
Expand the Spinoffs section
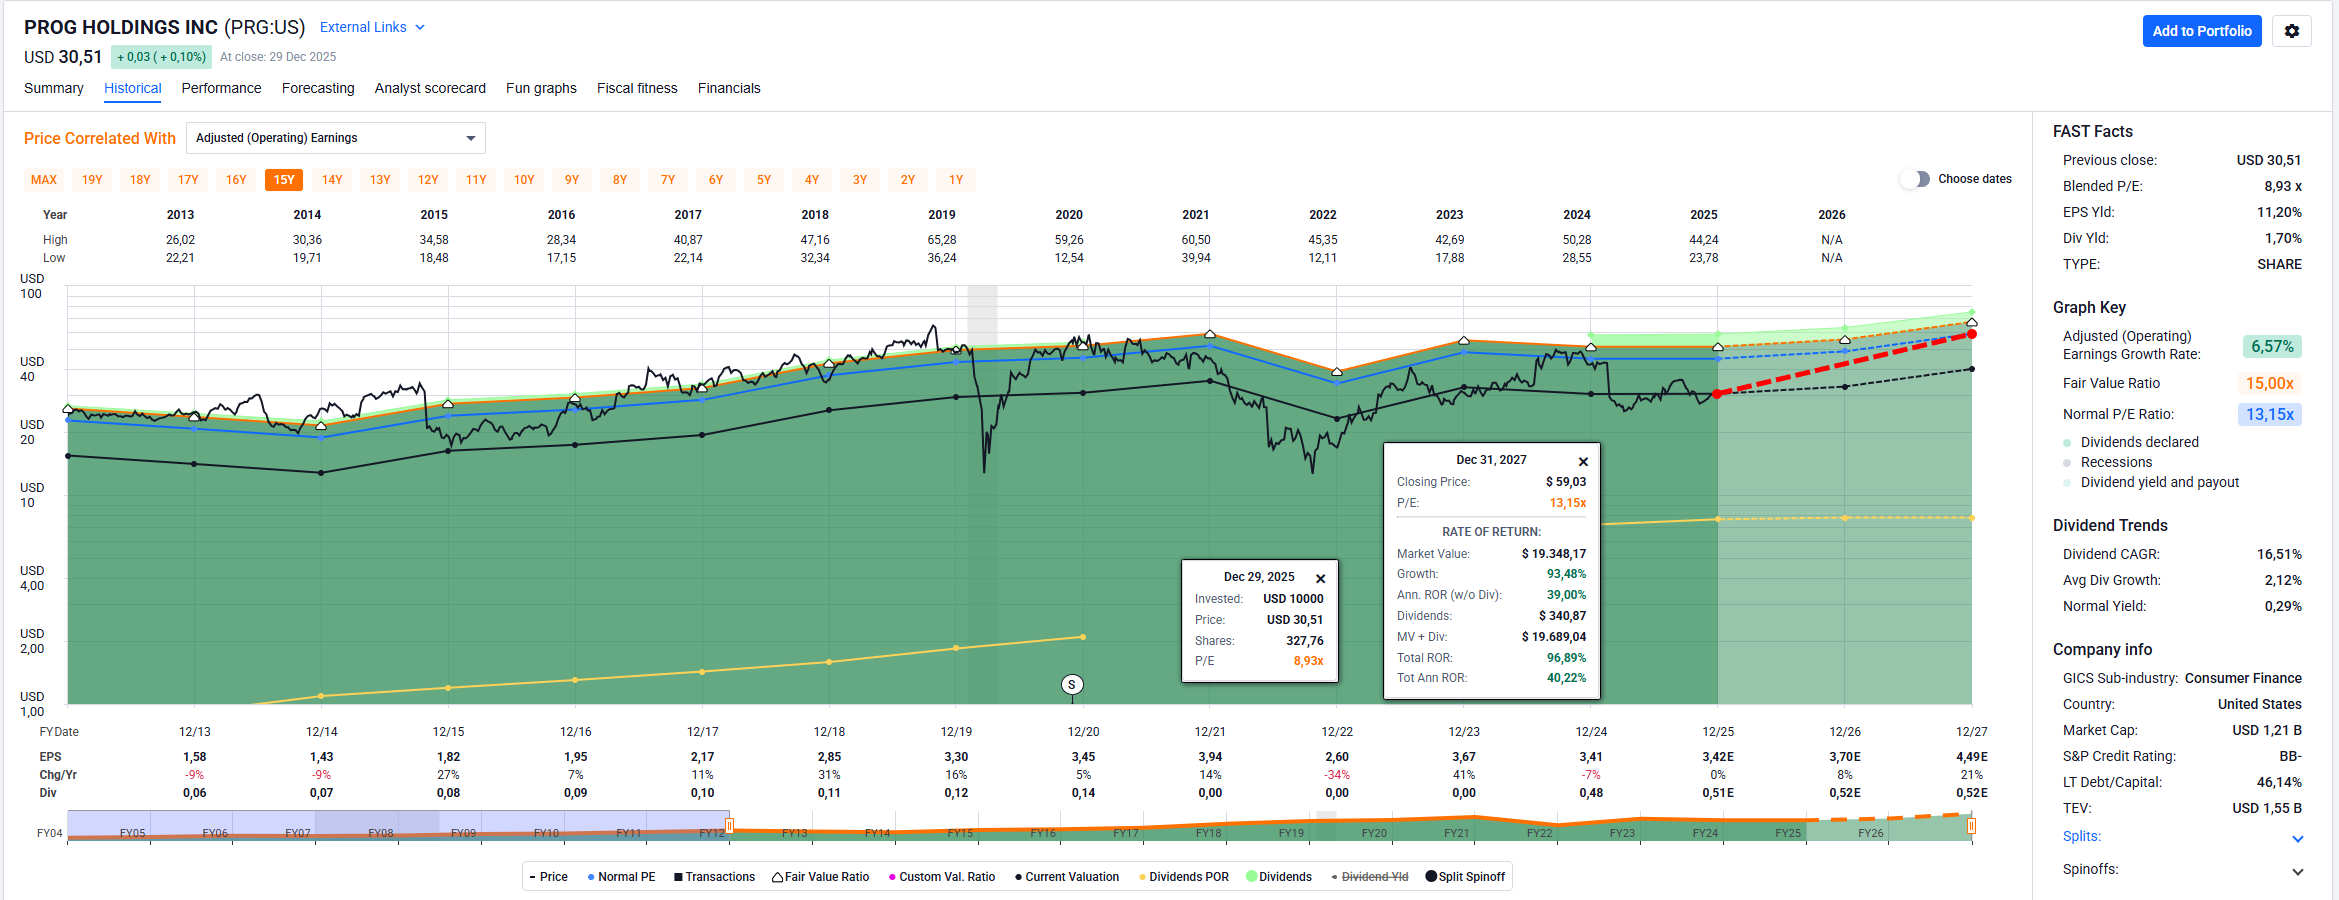(x=2297, y=871)
